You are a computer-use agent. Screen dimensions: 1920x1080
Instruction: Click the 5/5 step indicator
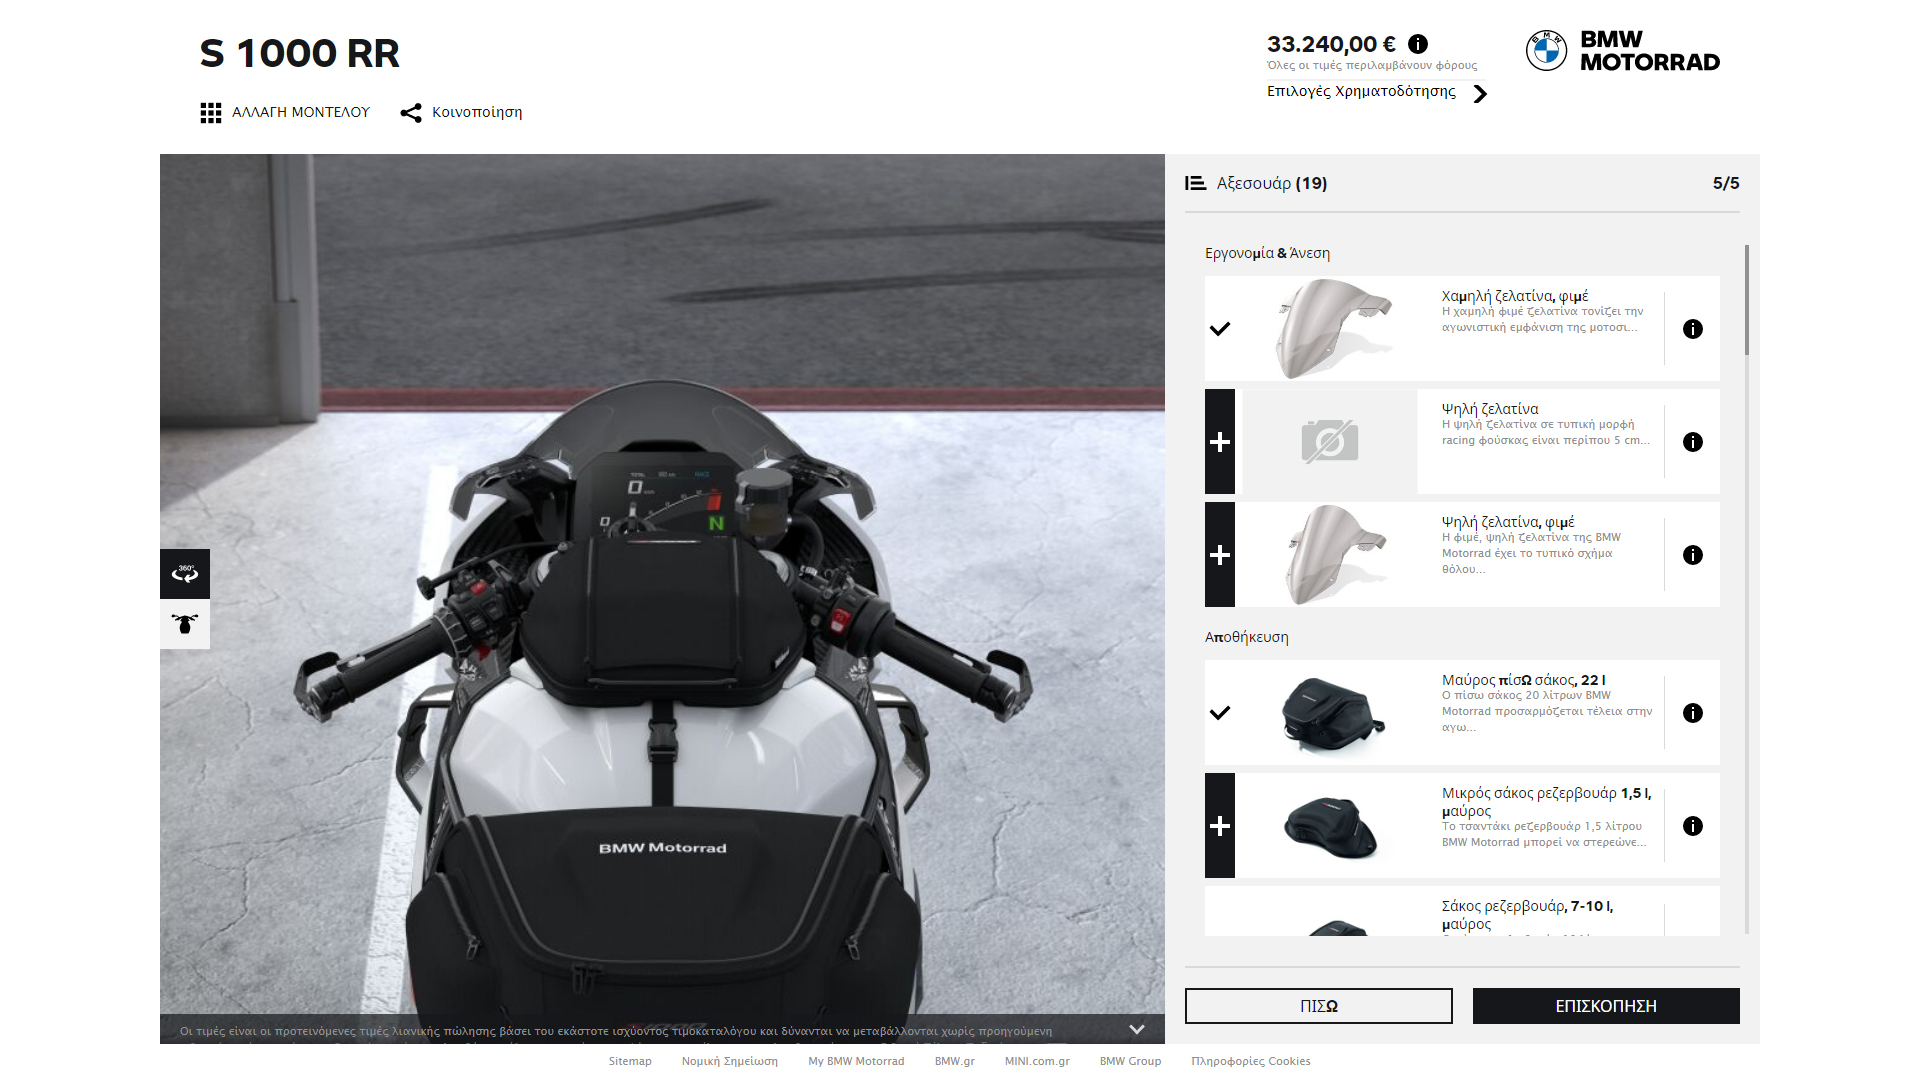pos(1726,183)
